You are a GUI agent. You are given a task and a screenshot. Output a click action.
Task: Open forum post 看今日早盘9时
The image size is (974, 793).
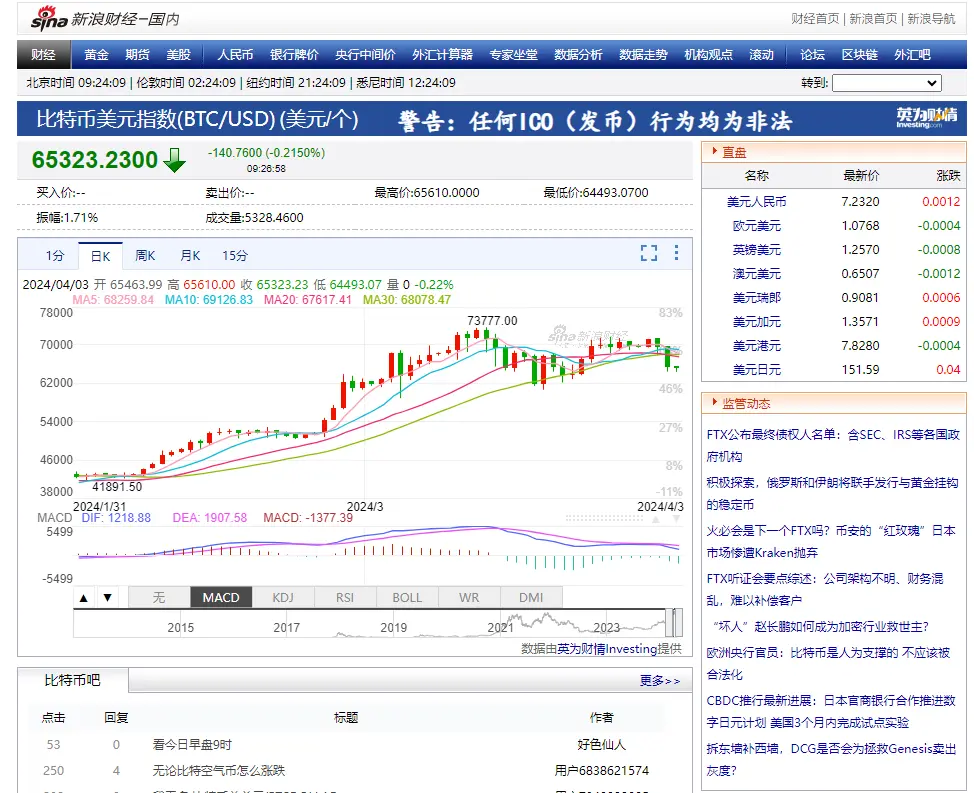(192, 745)
